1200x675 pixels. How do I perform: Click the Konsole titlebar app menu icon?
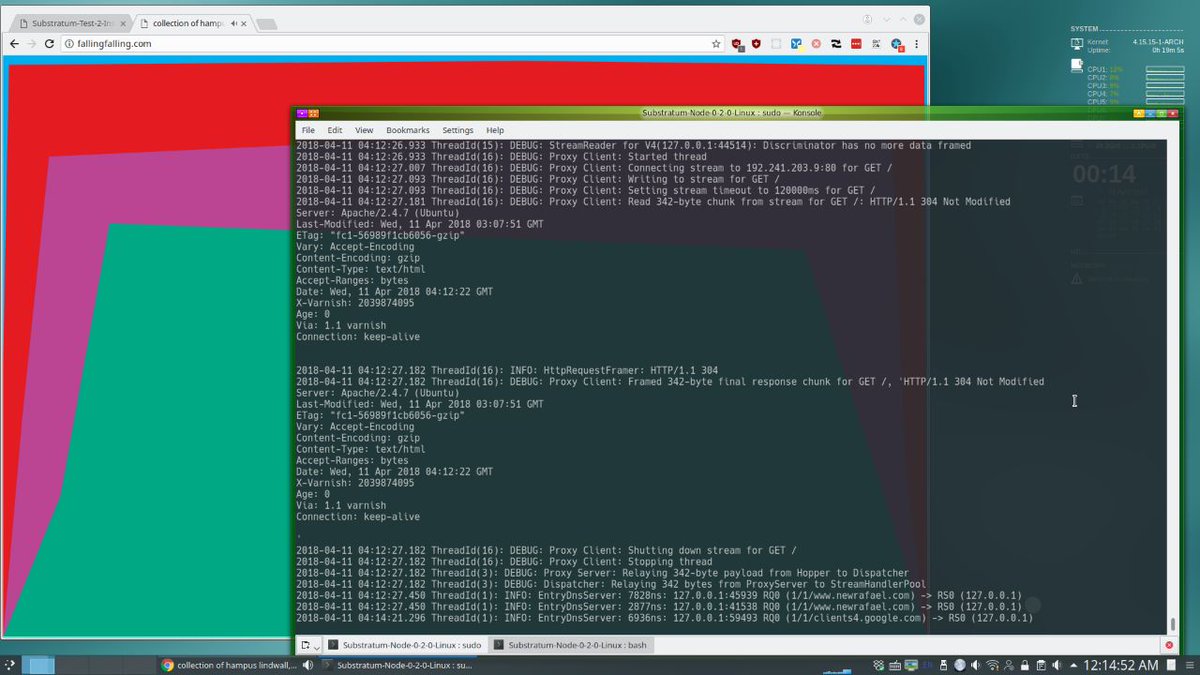click(302, 113)
